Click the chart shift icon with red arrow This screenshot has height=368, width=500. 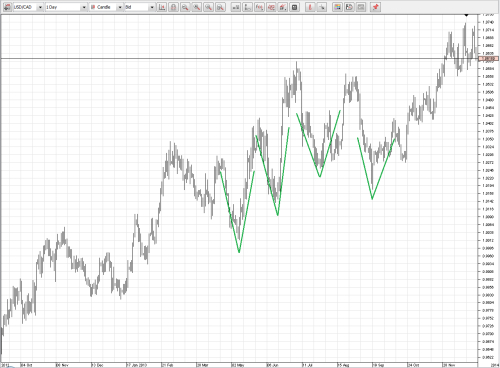[162, 7]
